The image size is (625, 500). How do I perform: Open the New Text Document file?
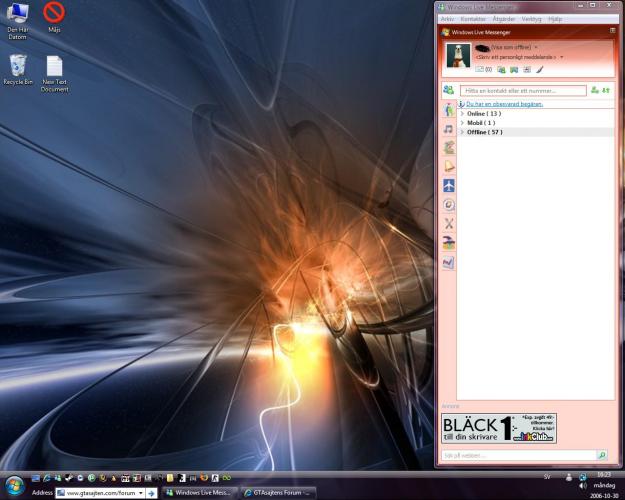click(55, 72)
